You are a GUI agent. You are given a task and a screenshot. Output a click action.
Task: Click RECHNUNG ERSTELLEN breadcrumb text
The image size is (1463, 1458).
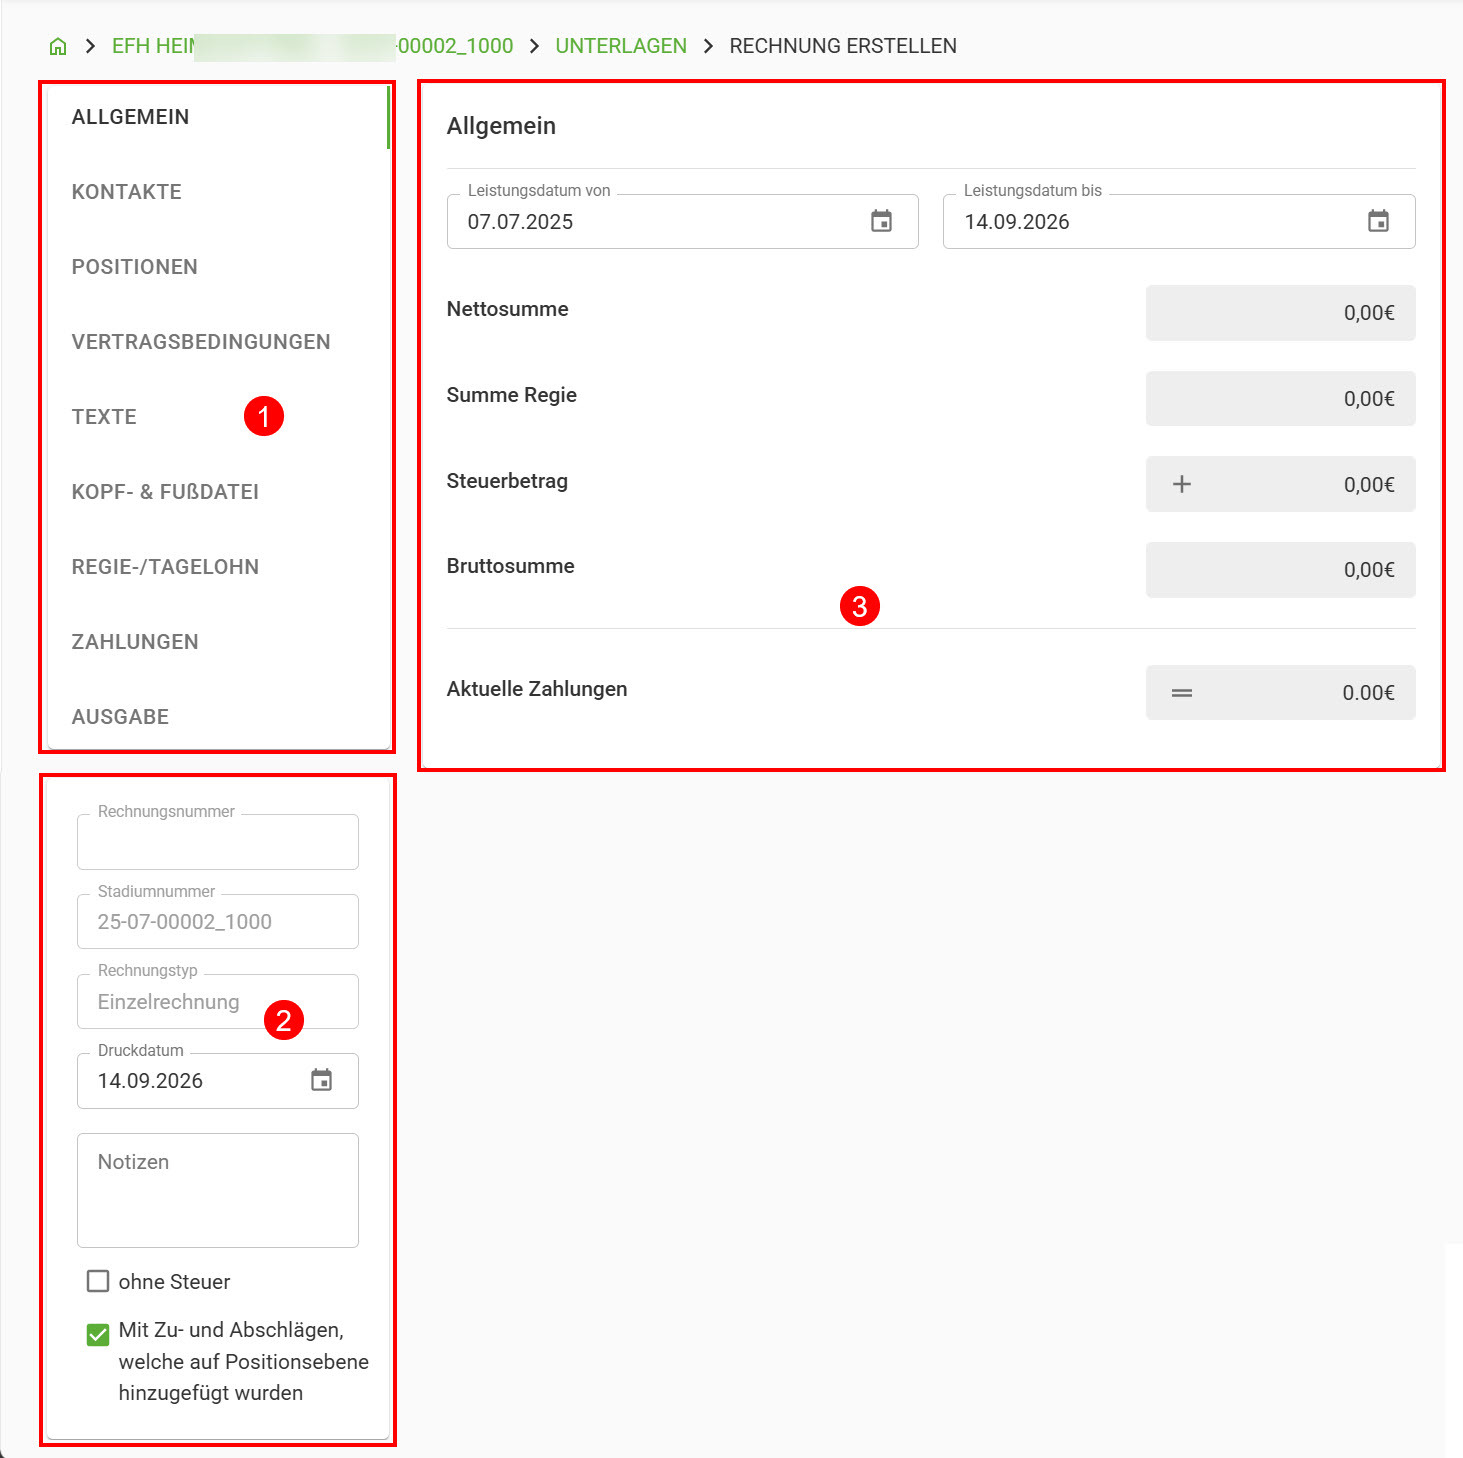coord(843,46)
